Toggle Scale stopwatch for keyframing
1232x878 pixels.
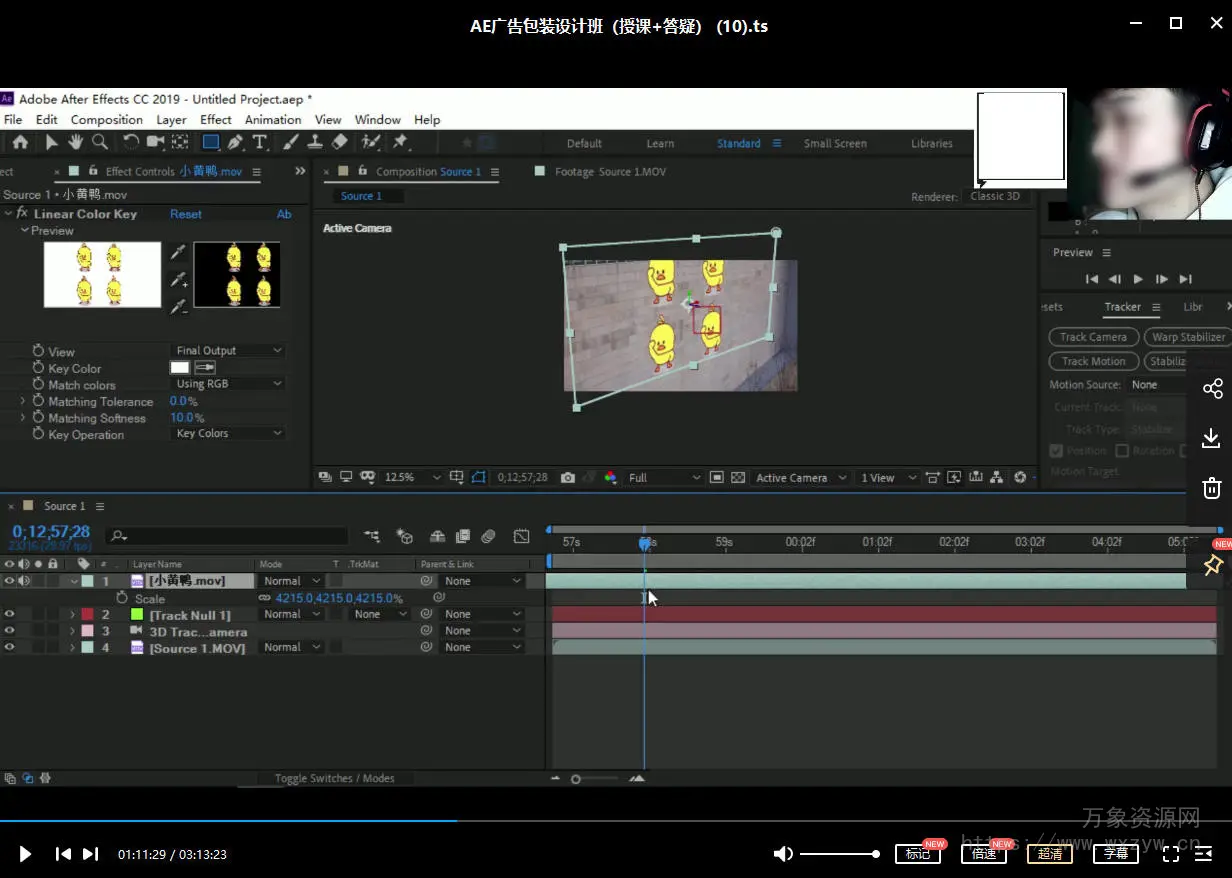(x=122, y=598)
